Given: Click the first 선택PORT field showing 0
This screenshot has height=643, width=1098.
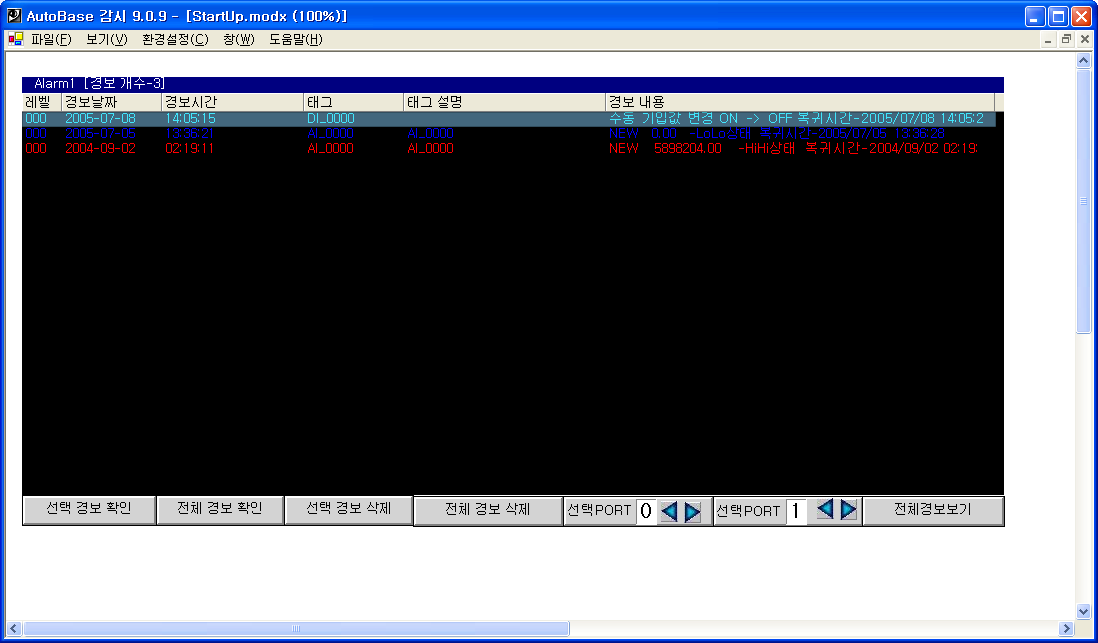Looking at the screenshot, I should click(646, 511).
